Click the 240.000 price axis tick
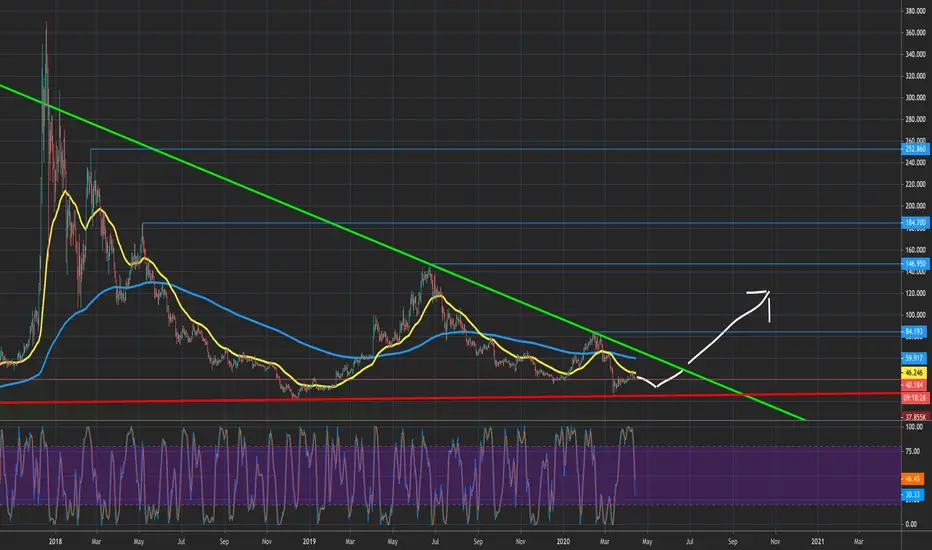 (915, 162)
